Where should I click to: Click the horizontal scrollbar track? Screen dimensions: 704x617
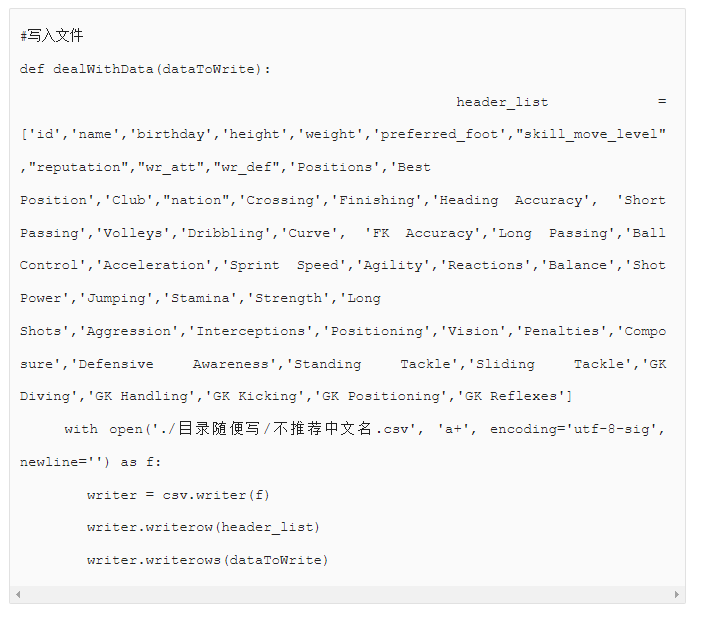tap(348, 595)
